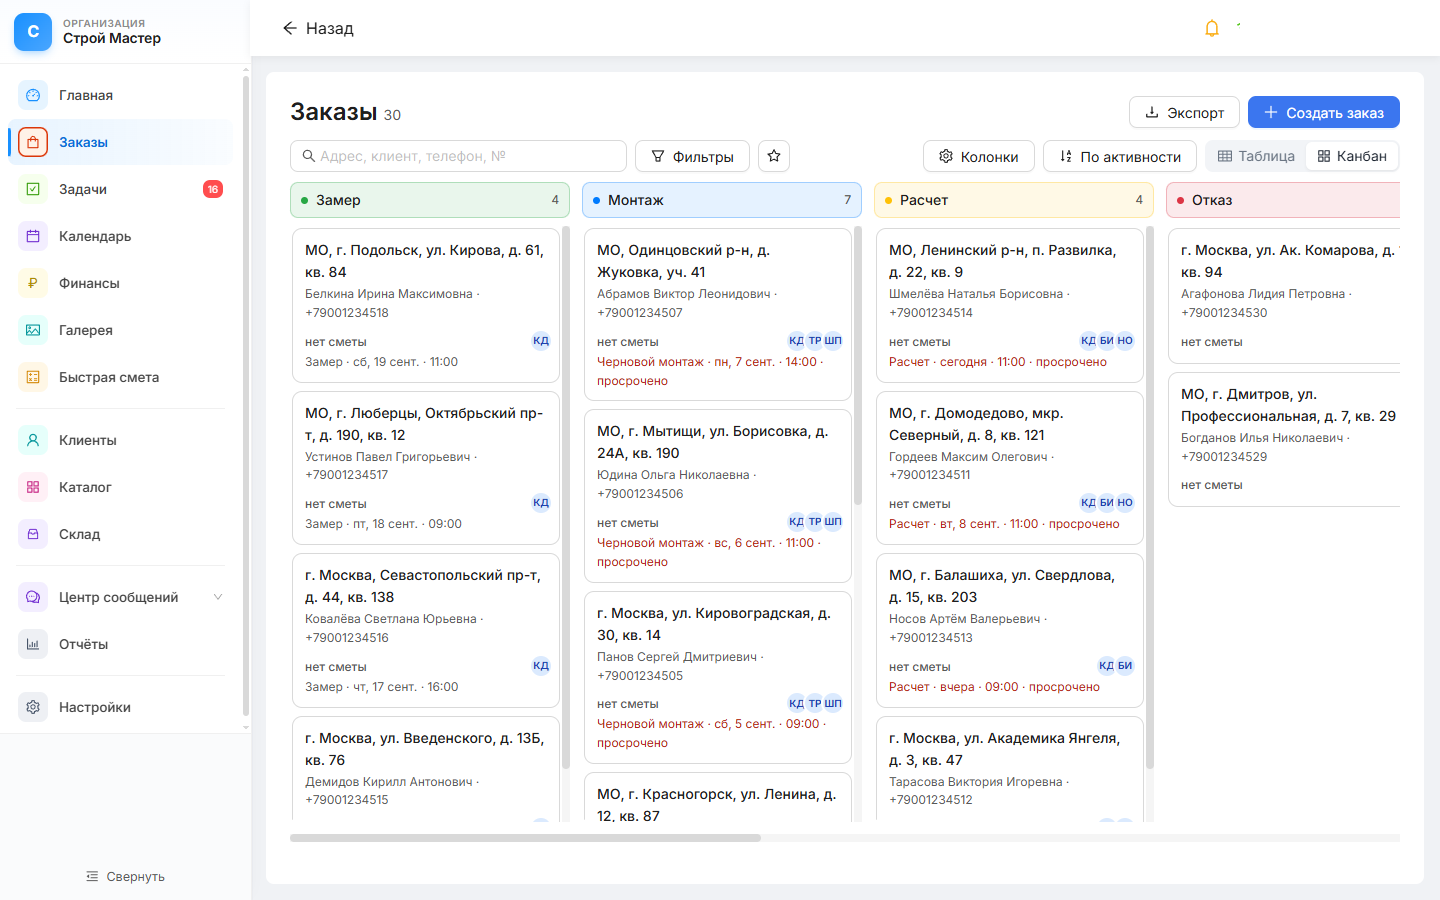Open Задачи checkmark icon

(33, 189)
